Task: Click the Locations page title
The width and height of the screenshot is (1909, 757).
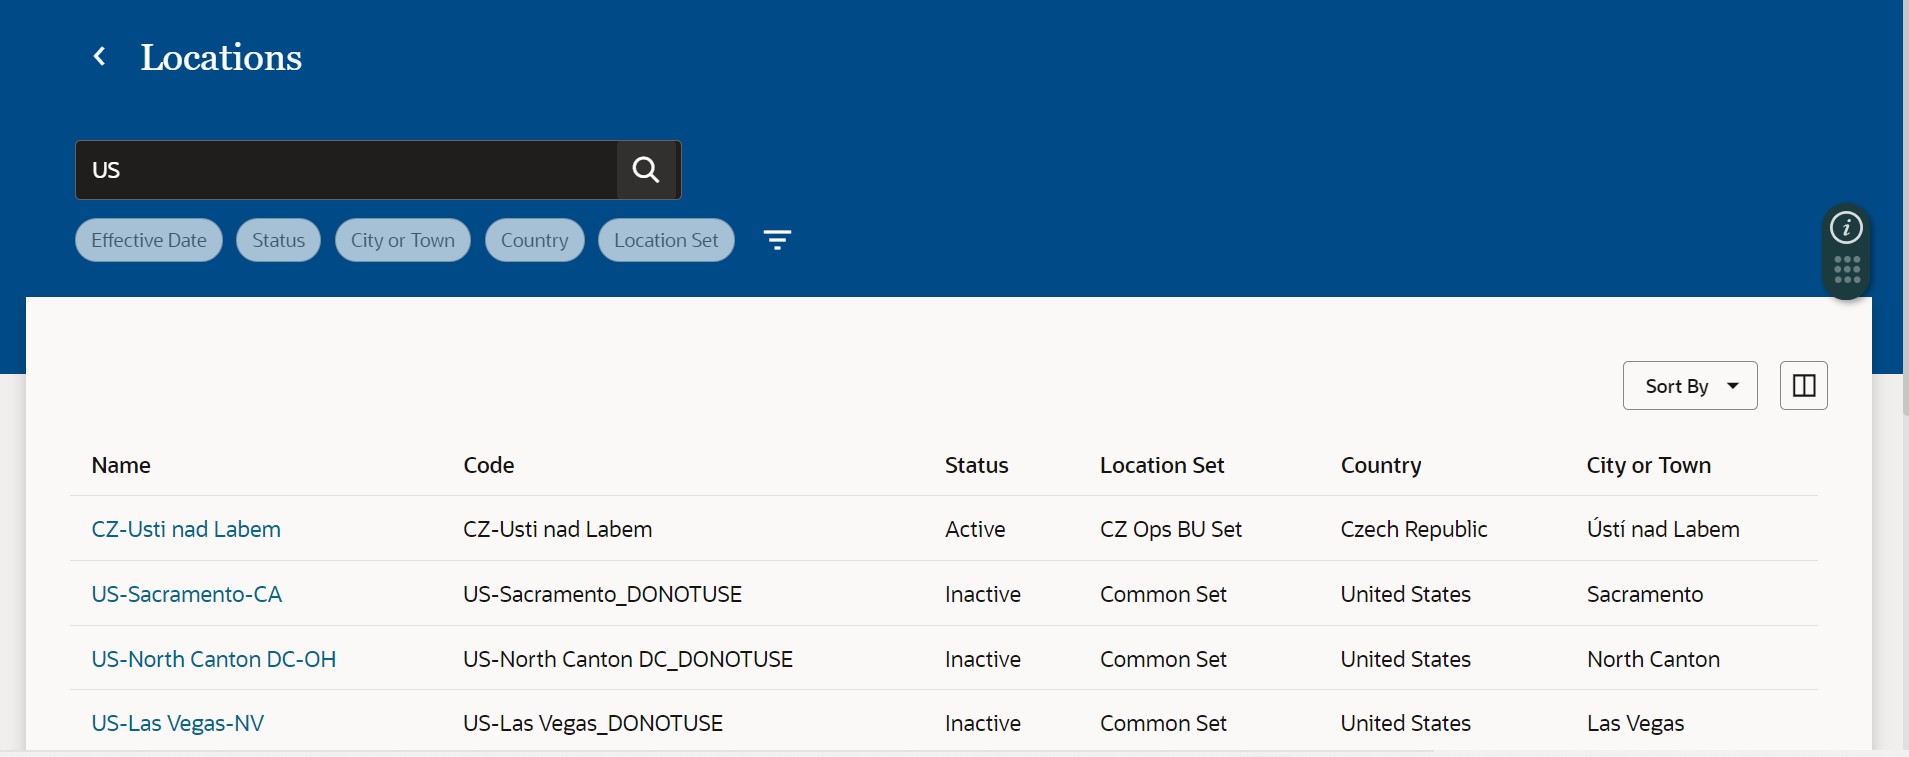Action: point(221,57)
